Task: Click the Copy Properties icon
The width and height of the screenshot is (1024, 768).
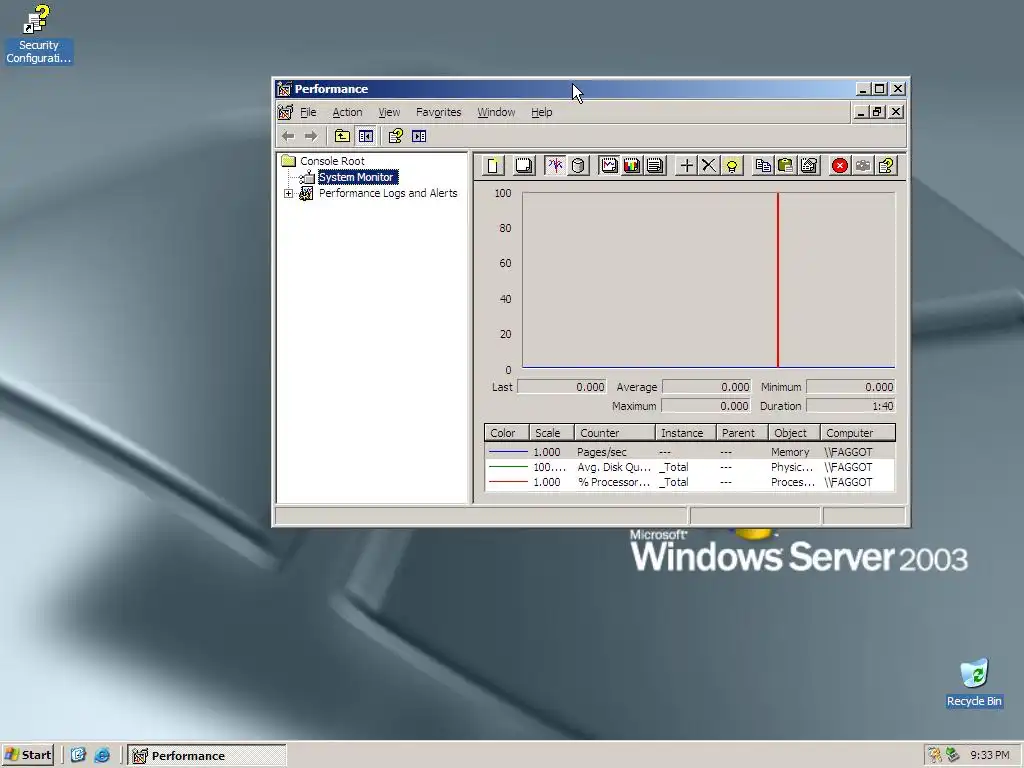Action: coord(763,166)
